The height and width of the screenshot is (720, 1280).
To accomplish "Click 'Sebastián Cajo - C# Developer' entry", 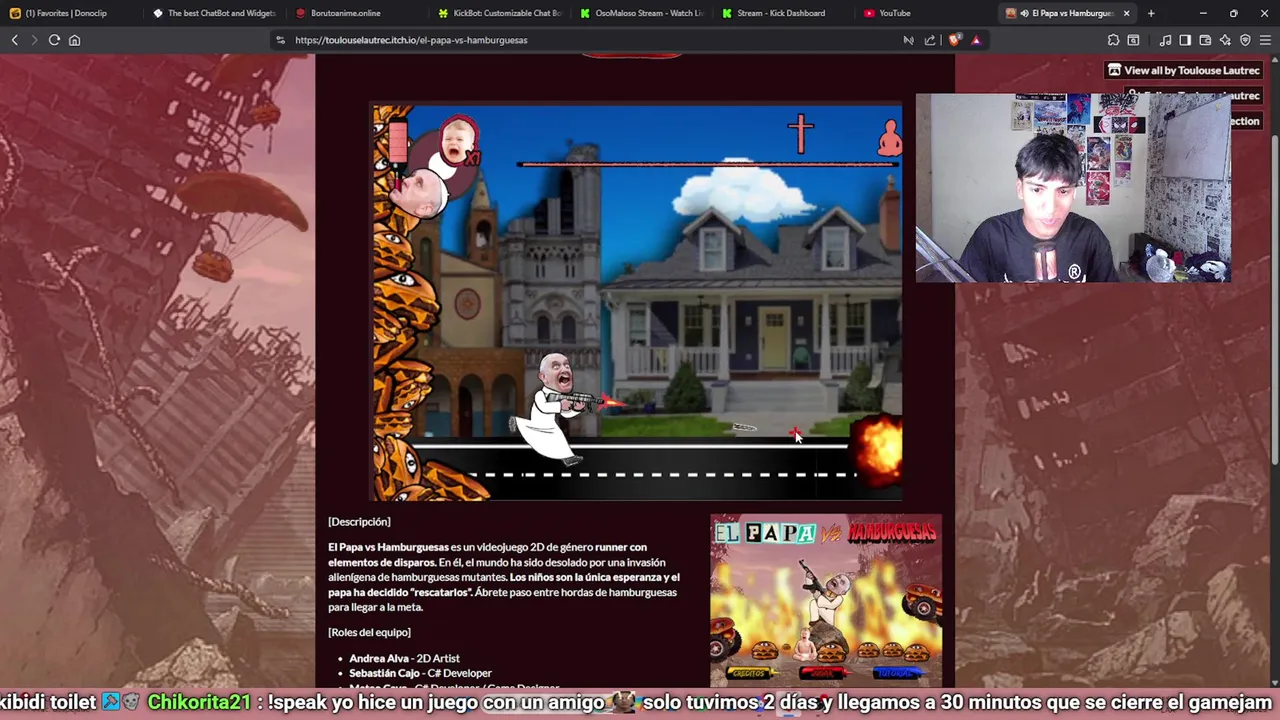I will (x=420, y=673).
